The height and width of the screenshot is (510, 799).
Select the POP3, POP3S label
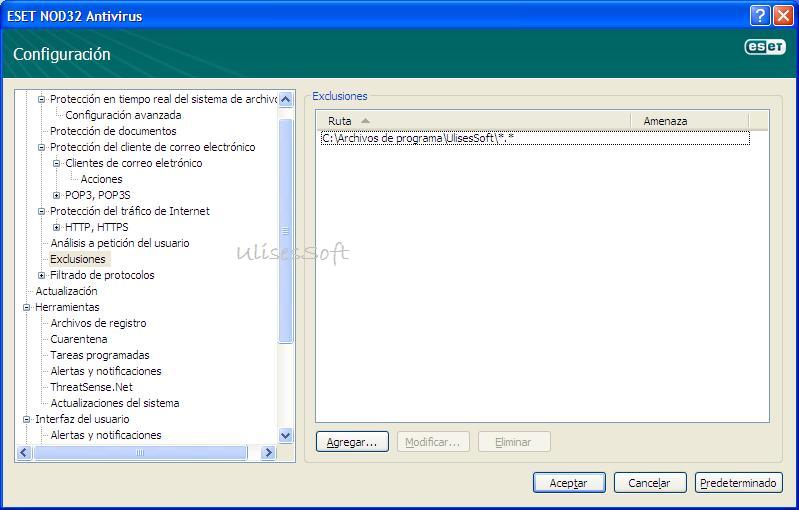(97, 195)
